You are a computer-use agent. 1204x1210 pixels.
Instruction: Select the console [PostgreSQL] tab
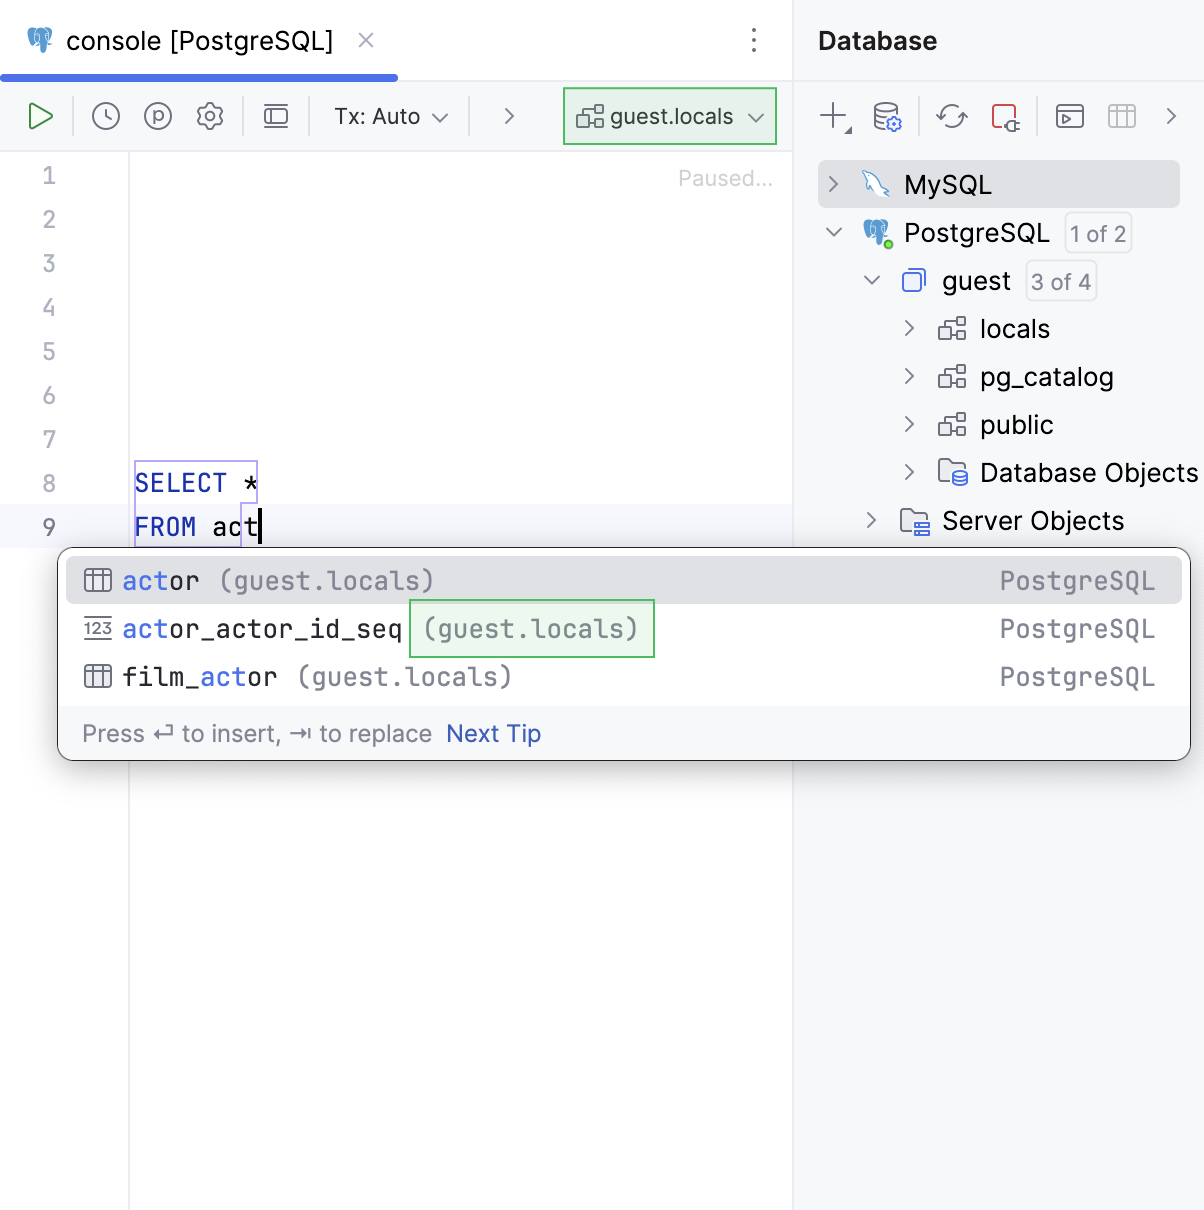[x=199, y=41]
